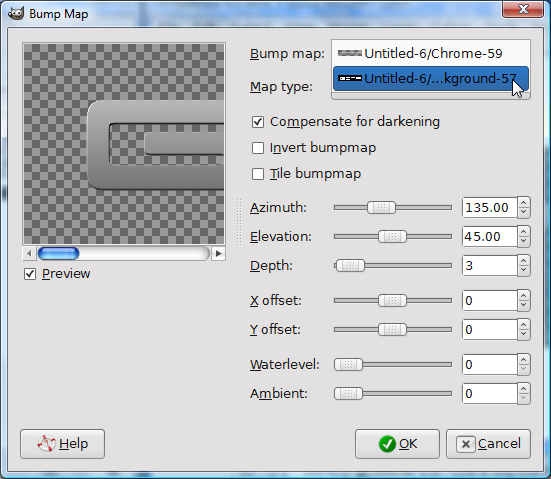
Task: Cancel the Bump Map dialog
Action: [488, 444]
